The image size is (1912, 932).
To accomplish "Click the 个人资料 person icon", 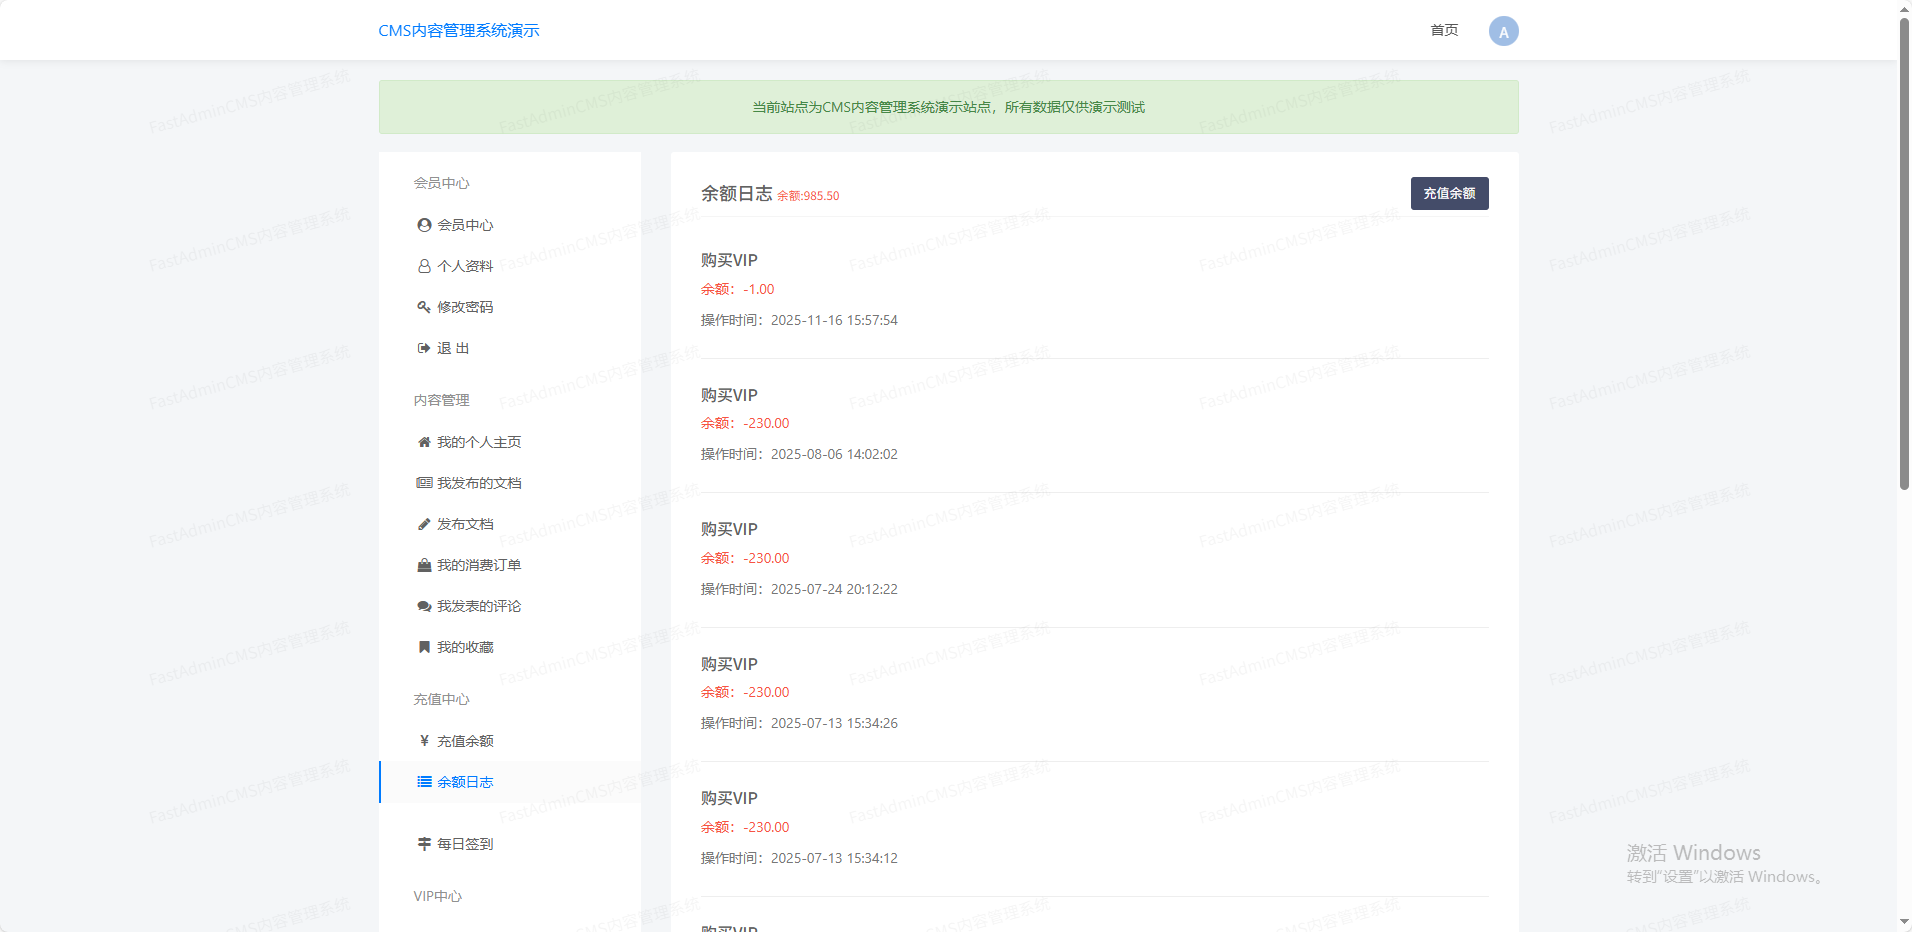I will tap(424, 266).
